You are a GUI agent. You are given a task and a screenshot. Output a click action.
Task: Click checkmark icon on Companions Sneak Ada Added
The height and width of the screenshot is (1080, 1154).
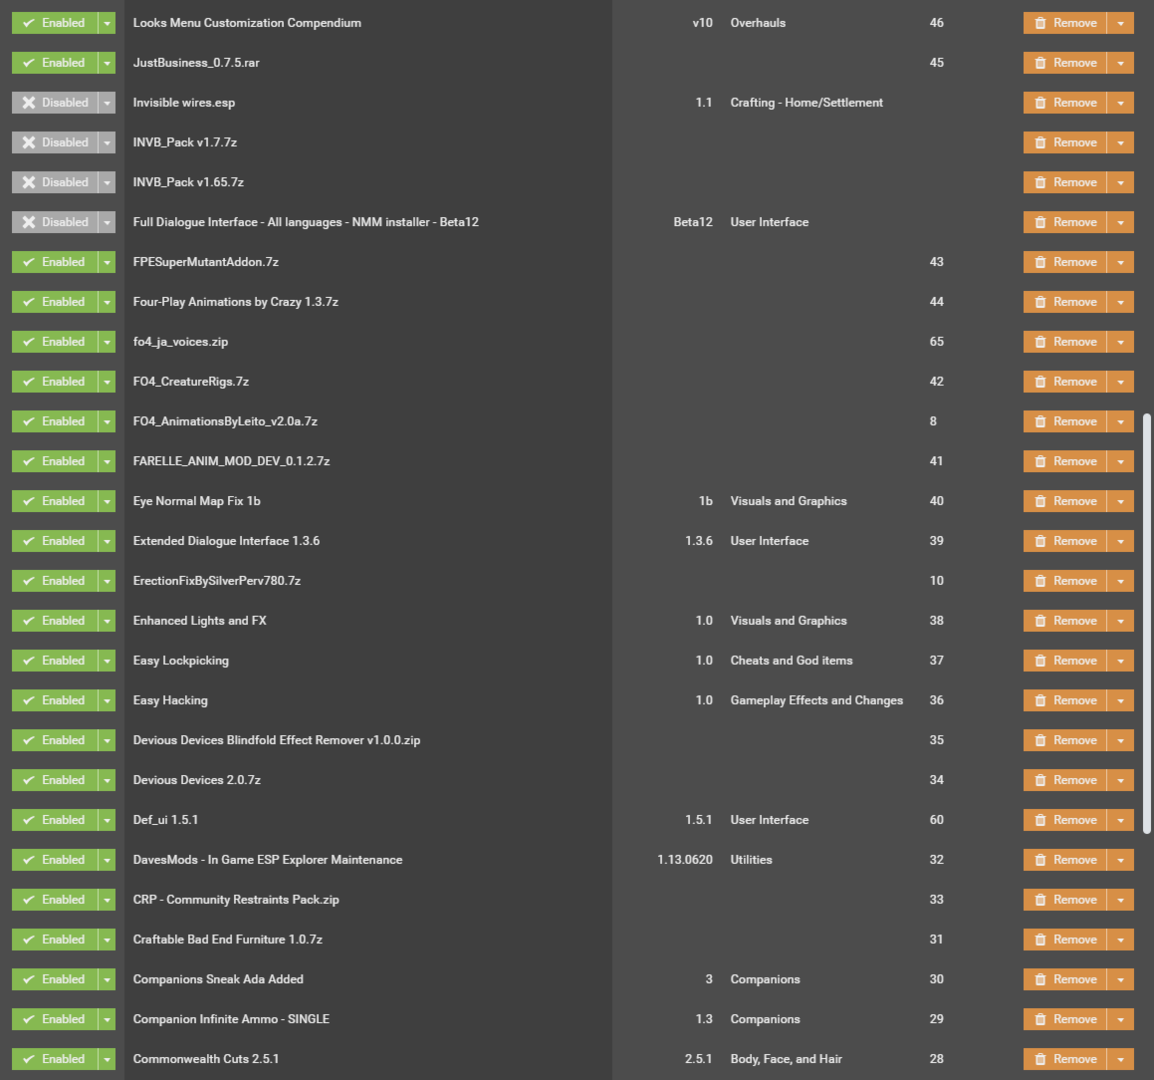pyautogui.click(x=29, y=979)
